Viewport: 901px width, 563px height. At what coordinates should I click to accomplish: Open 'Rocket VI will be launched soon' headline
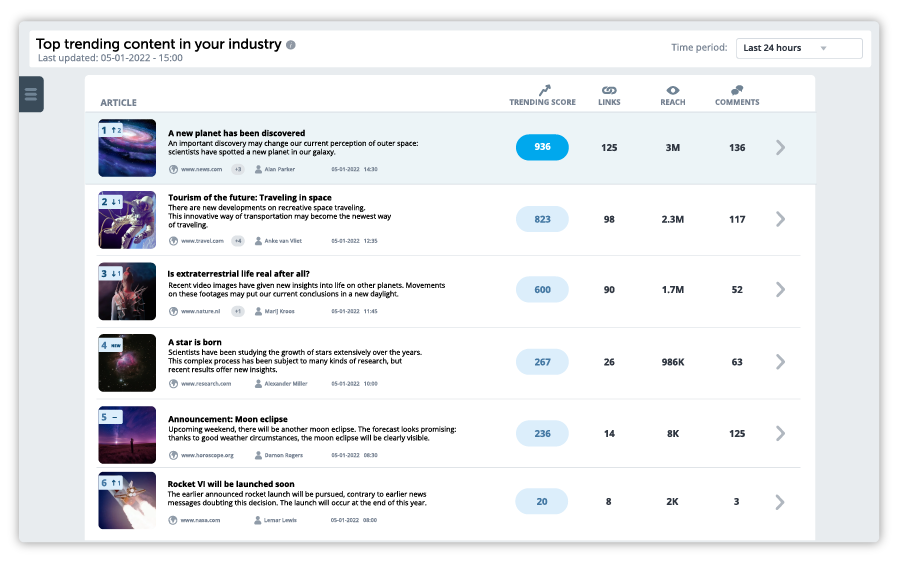click(231, 484)
